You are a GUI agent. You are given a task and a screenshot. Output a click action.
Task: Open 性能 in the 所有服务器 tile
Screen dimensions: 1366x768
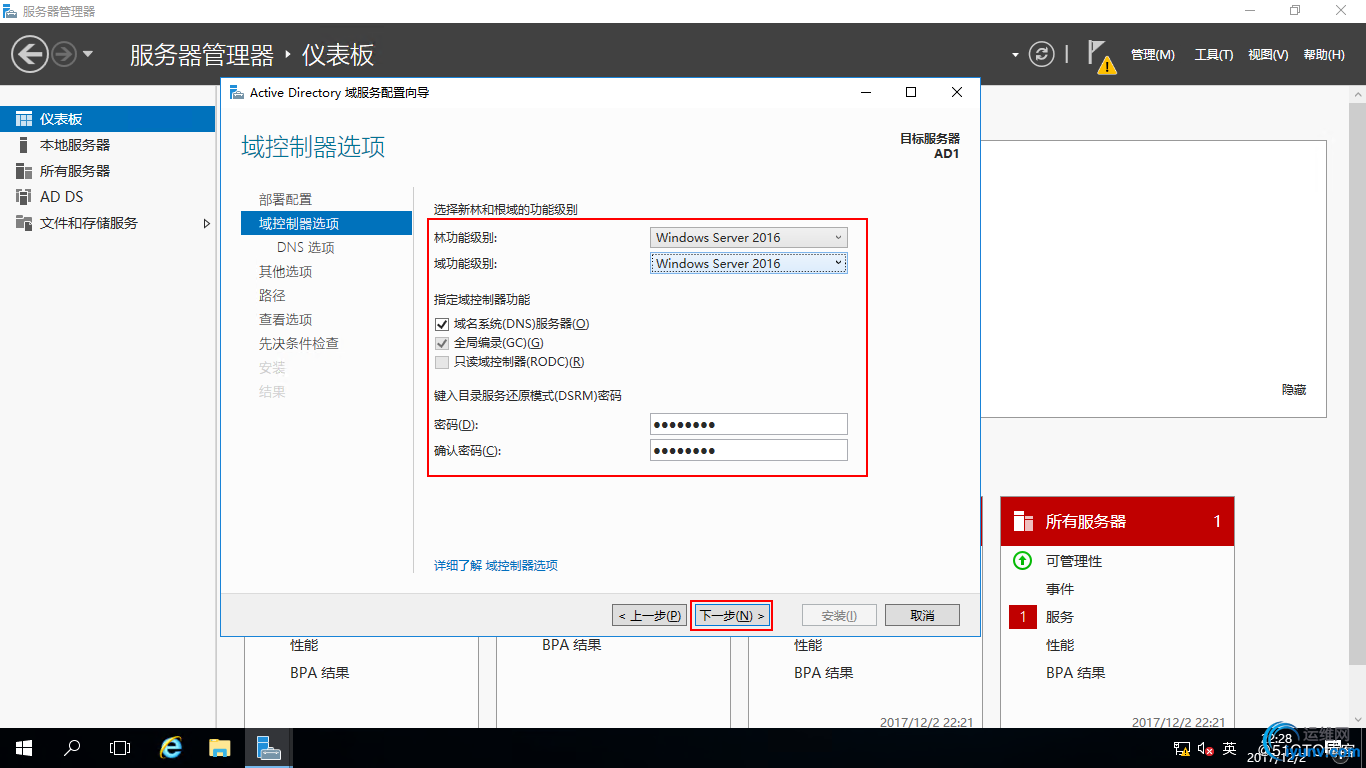[1060, 645]
